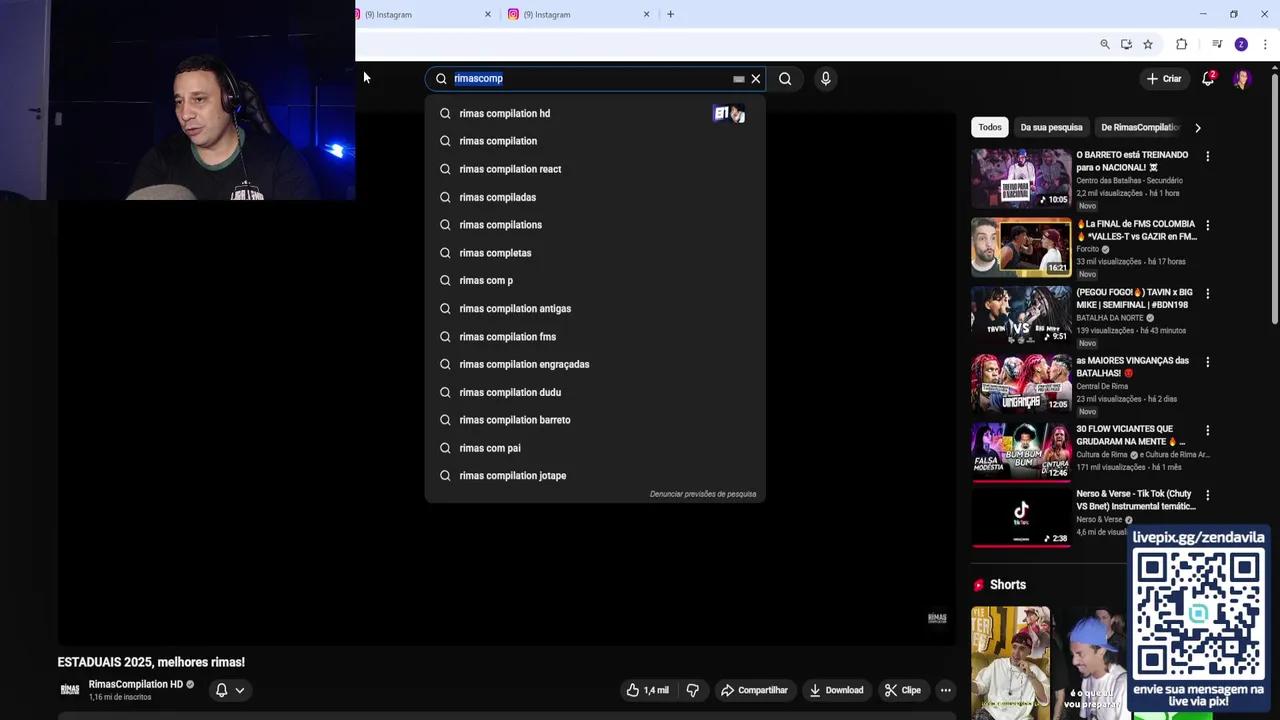Open options for Tavin x Big Mike video
The width and height of the screenshot is (1280, 720).
point(1207,294)
